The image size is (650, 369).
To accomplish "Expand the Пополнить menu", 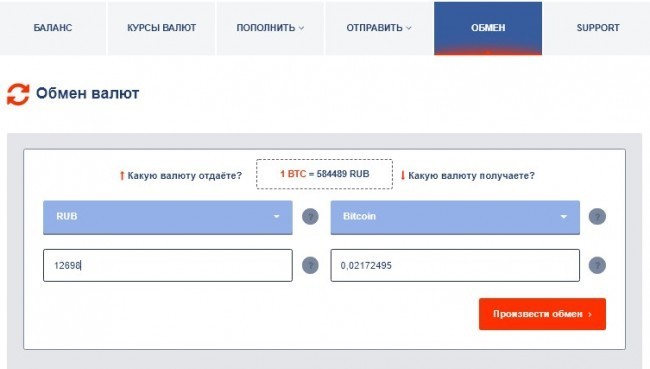I will click(x=270, y=28).
